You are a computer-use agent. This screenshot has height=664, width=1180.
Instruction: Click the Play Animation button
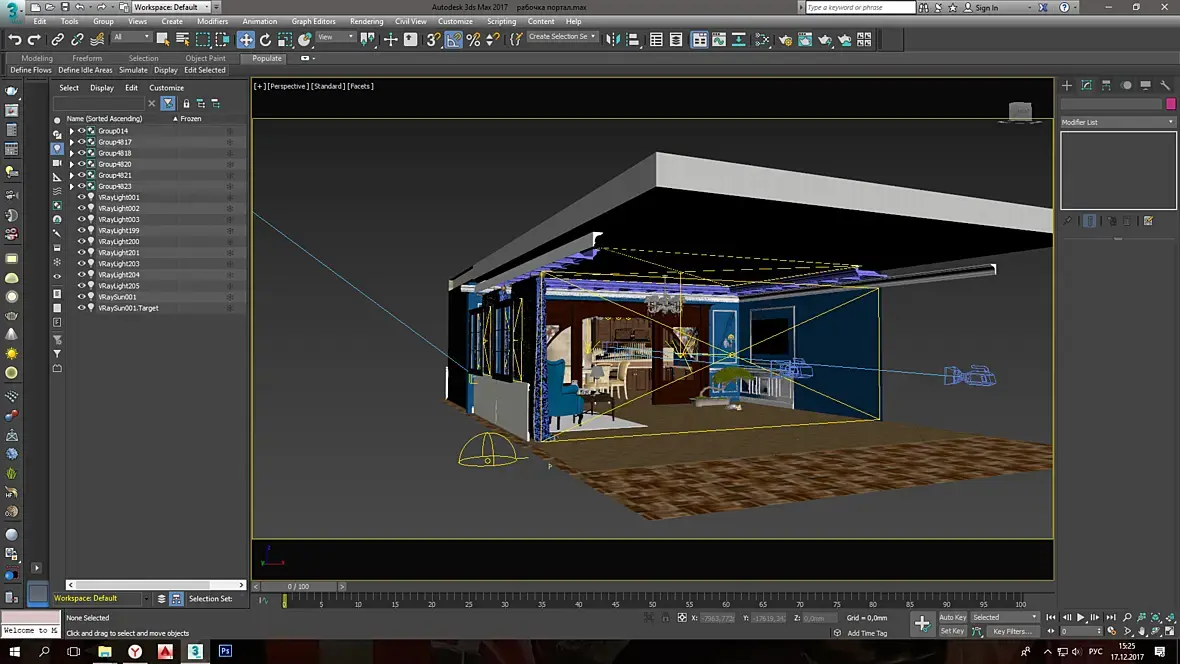1081,618
